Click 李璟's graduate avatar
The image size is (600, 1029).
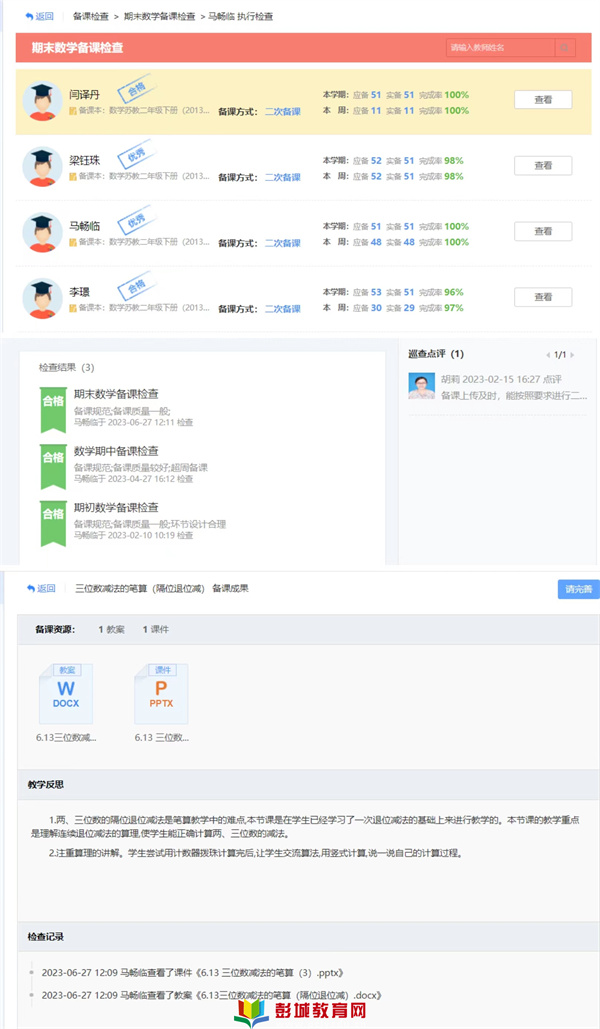42,297
